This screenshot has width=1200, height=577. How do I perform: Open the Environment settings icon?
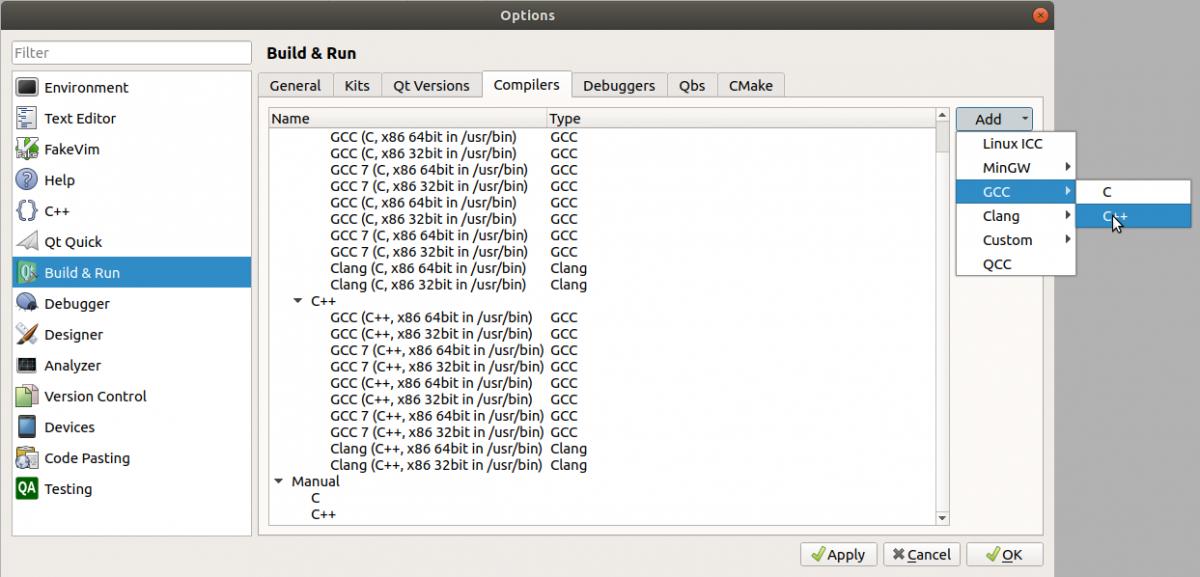click(x=25, y=87)
